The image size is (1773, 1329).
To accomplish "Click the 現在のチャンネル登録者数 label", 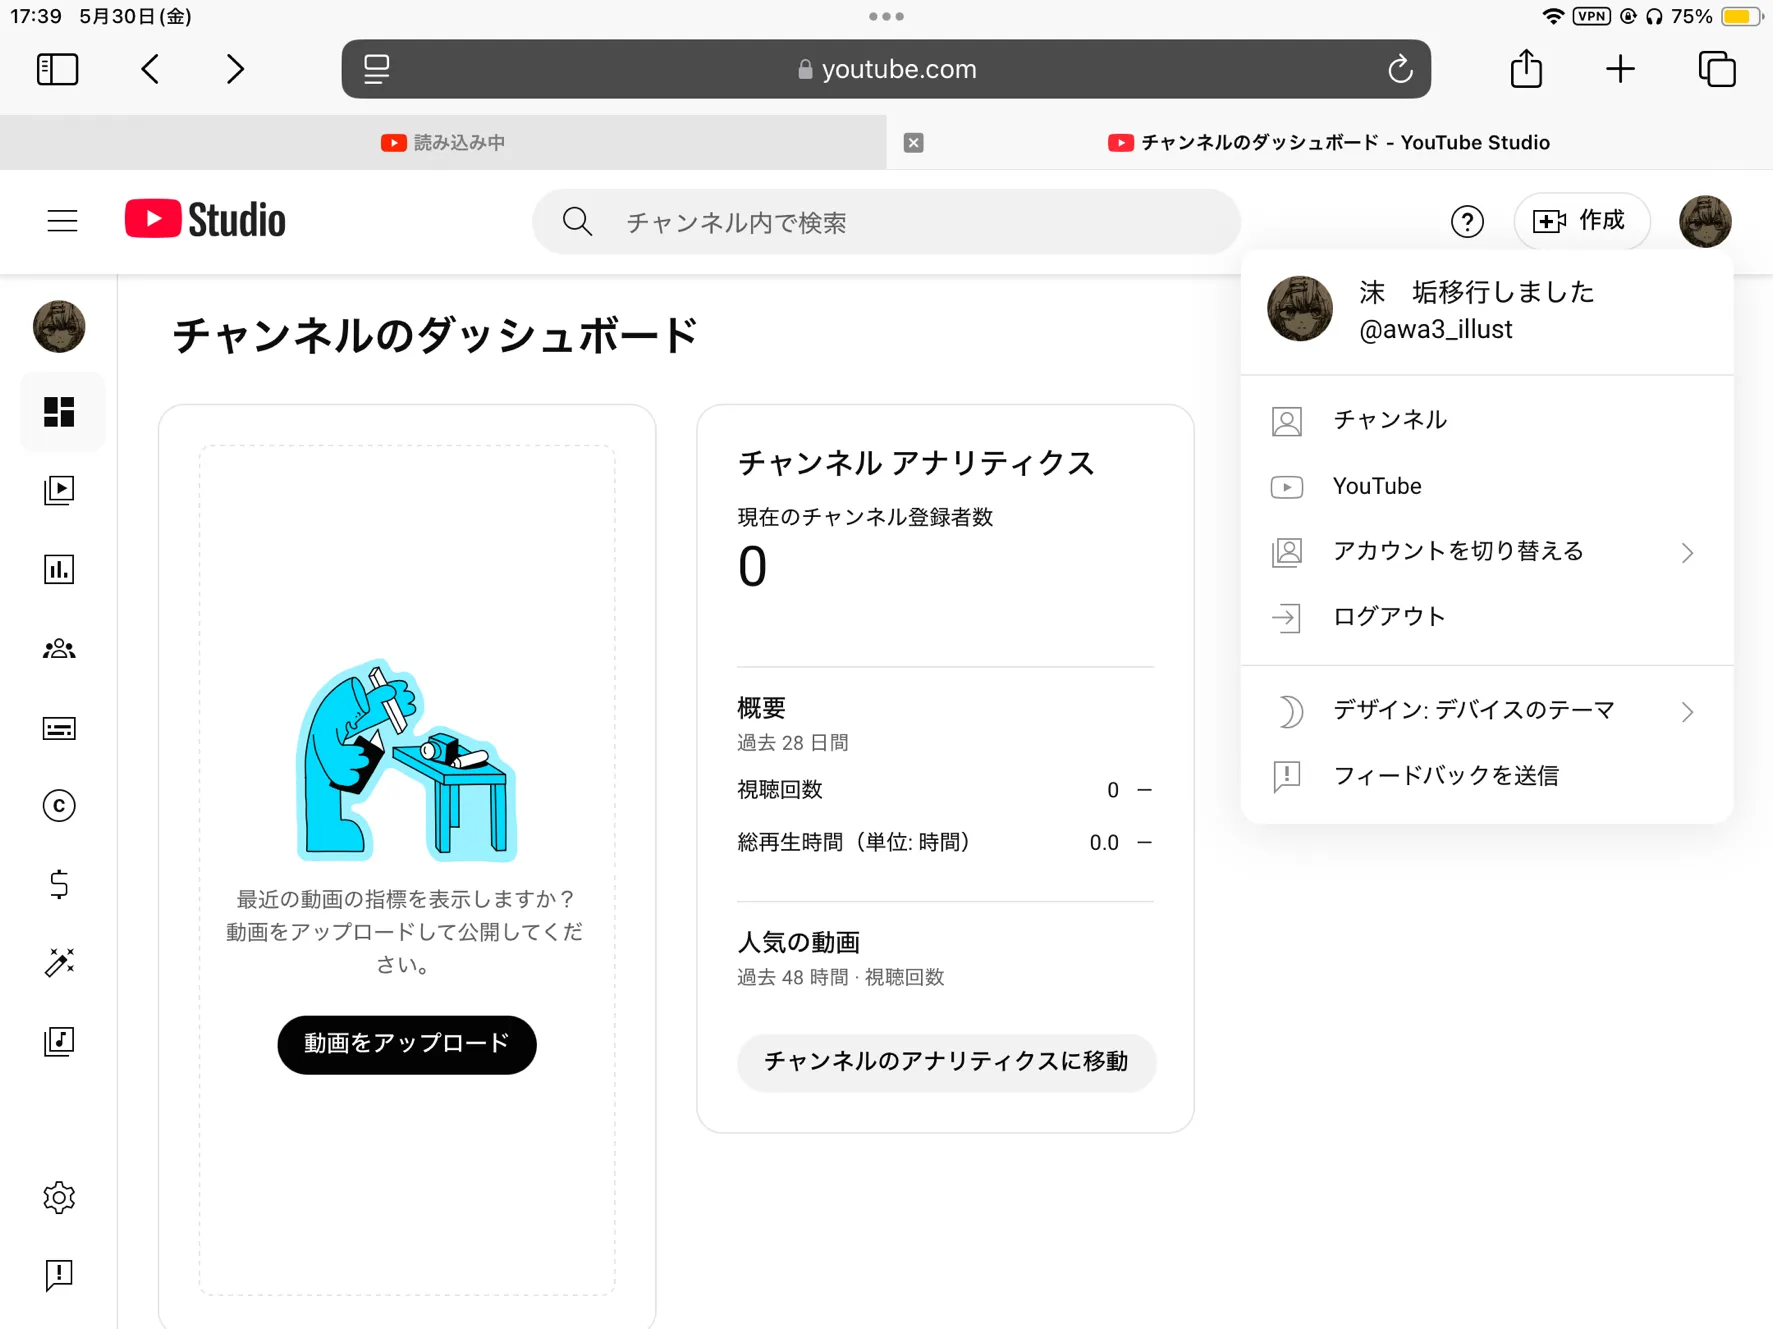I will click(x=865, y=517).
